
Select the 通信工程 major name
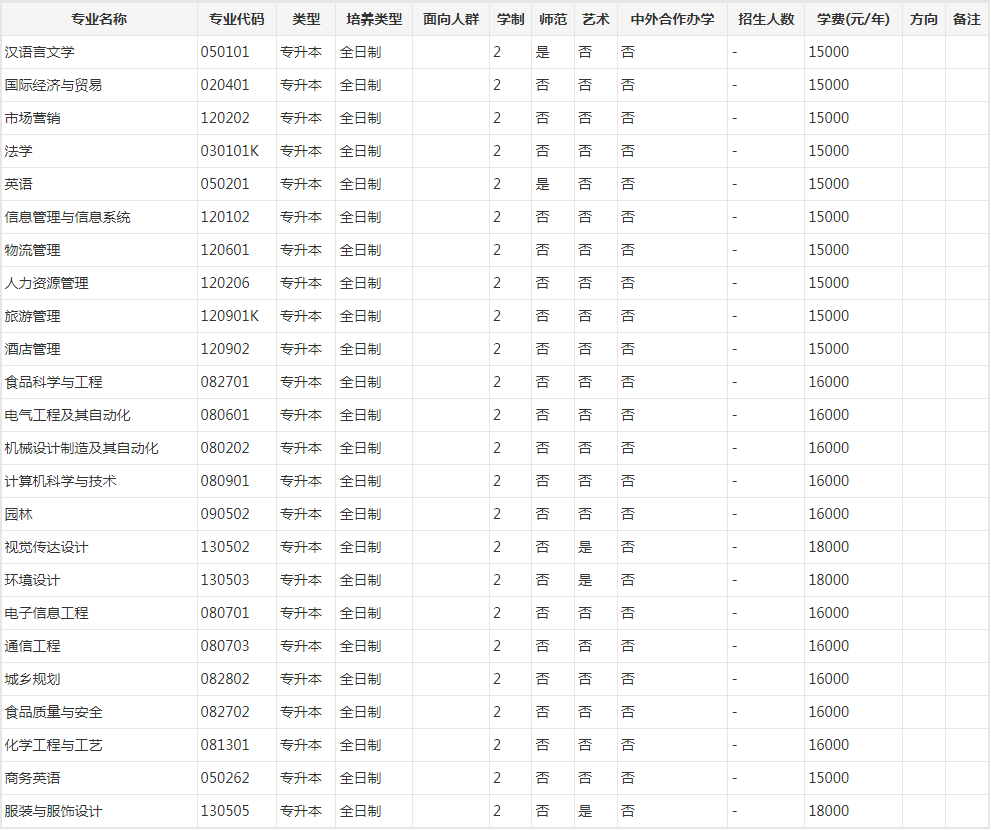coord(32,646)
